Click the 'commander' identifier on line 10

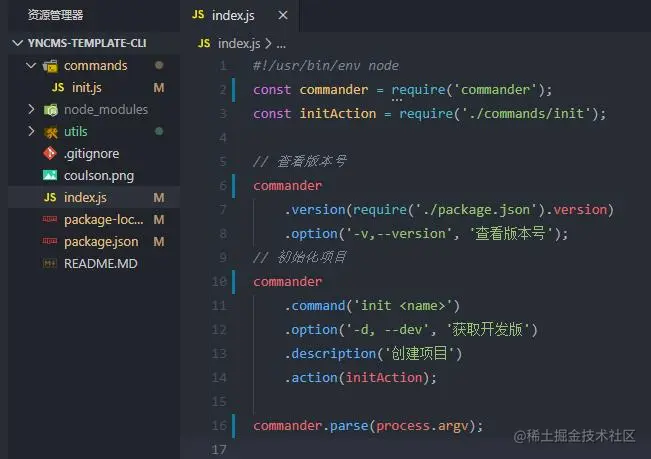coord(288,282)
